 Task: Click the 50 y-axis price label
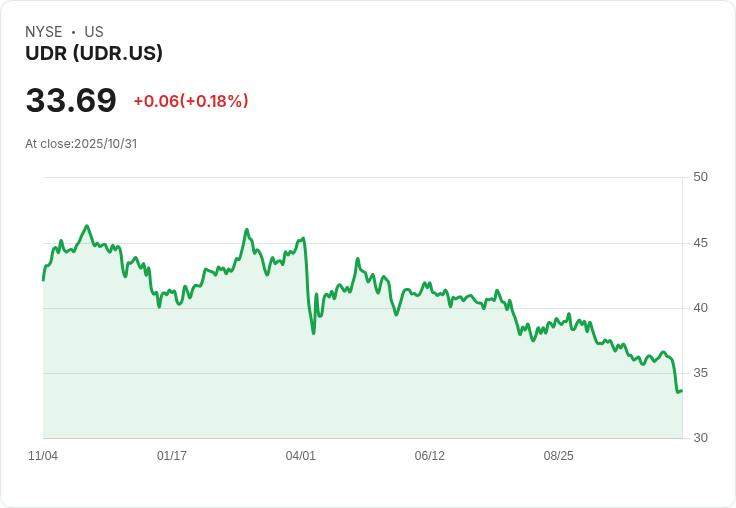pyautogui.click(x=701, y=177)
